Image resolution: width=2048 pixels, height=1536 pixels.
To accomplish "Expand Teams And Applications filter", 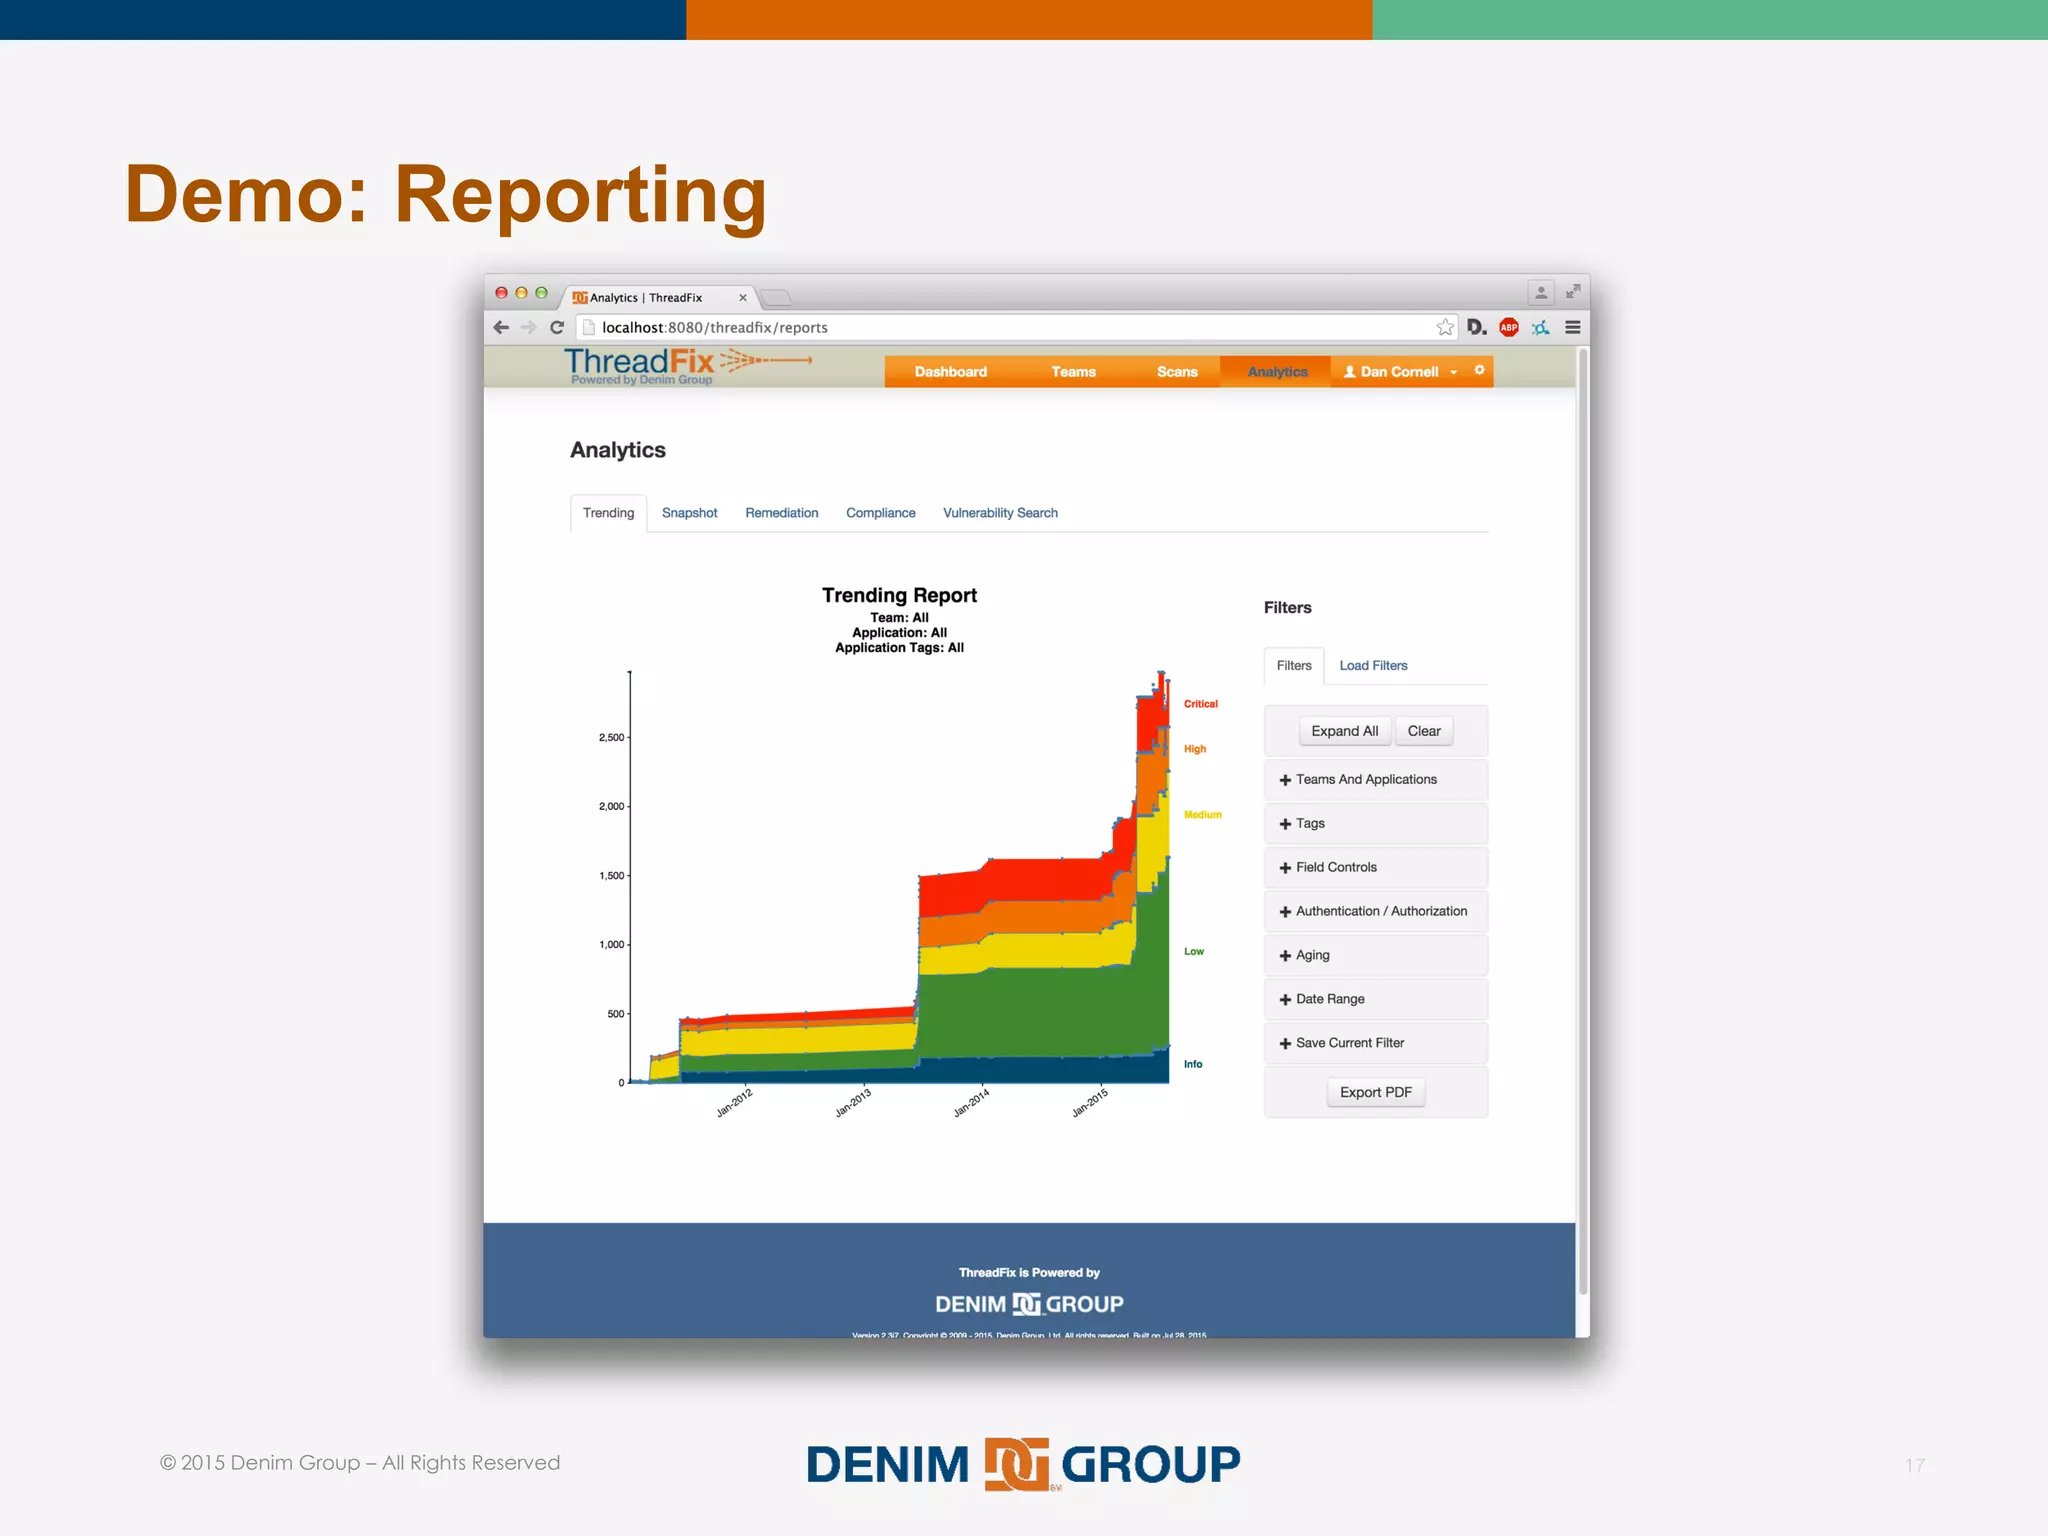I will (1376, 779).
